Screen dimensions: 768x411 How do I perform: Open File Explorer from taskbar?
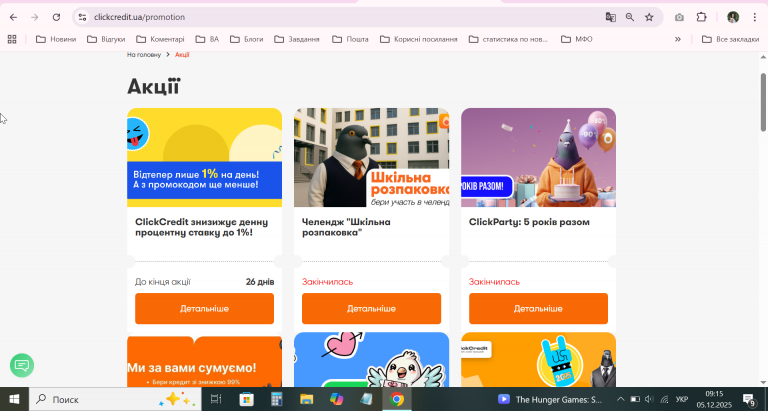click(x=307, y=399)
